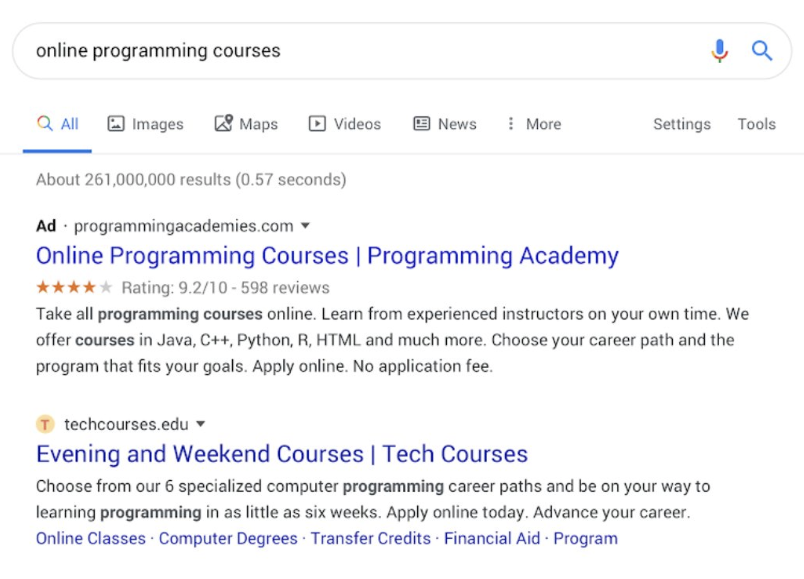Image resolution: width=804 pixels, height=579 pixels.
Task: Click the techcourses.edu favicon T icon
Action: point(45,424)
